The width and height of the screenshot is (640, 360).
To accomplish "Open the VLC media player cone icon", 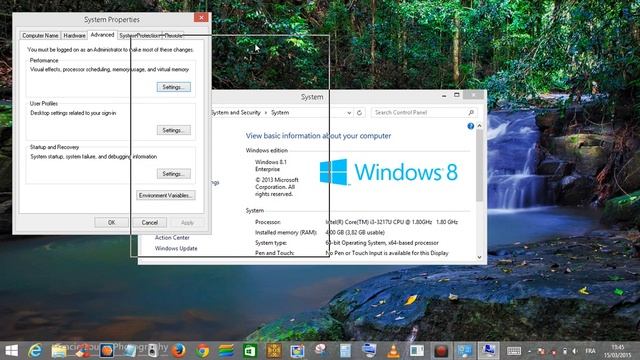I will [393, 351].
